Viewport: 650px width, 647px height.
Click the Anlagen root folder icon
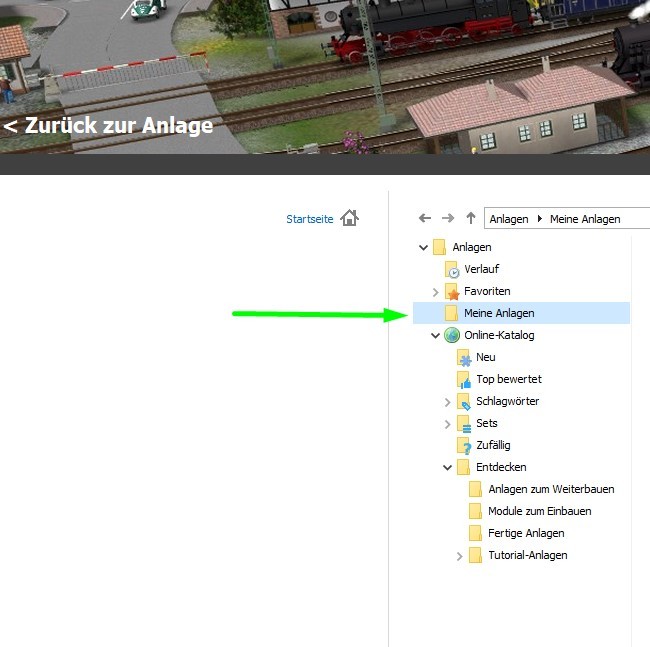click(x=439, y=247)
